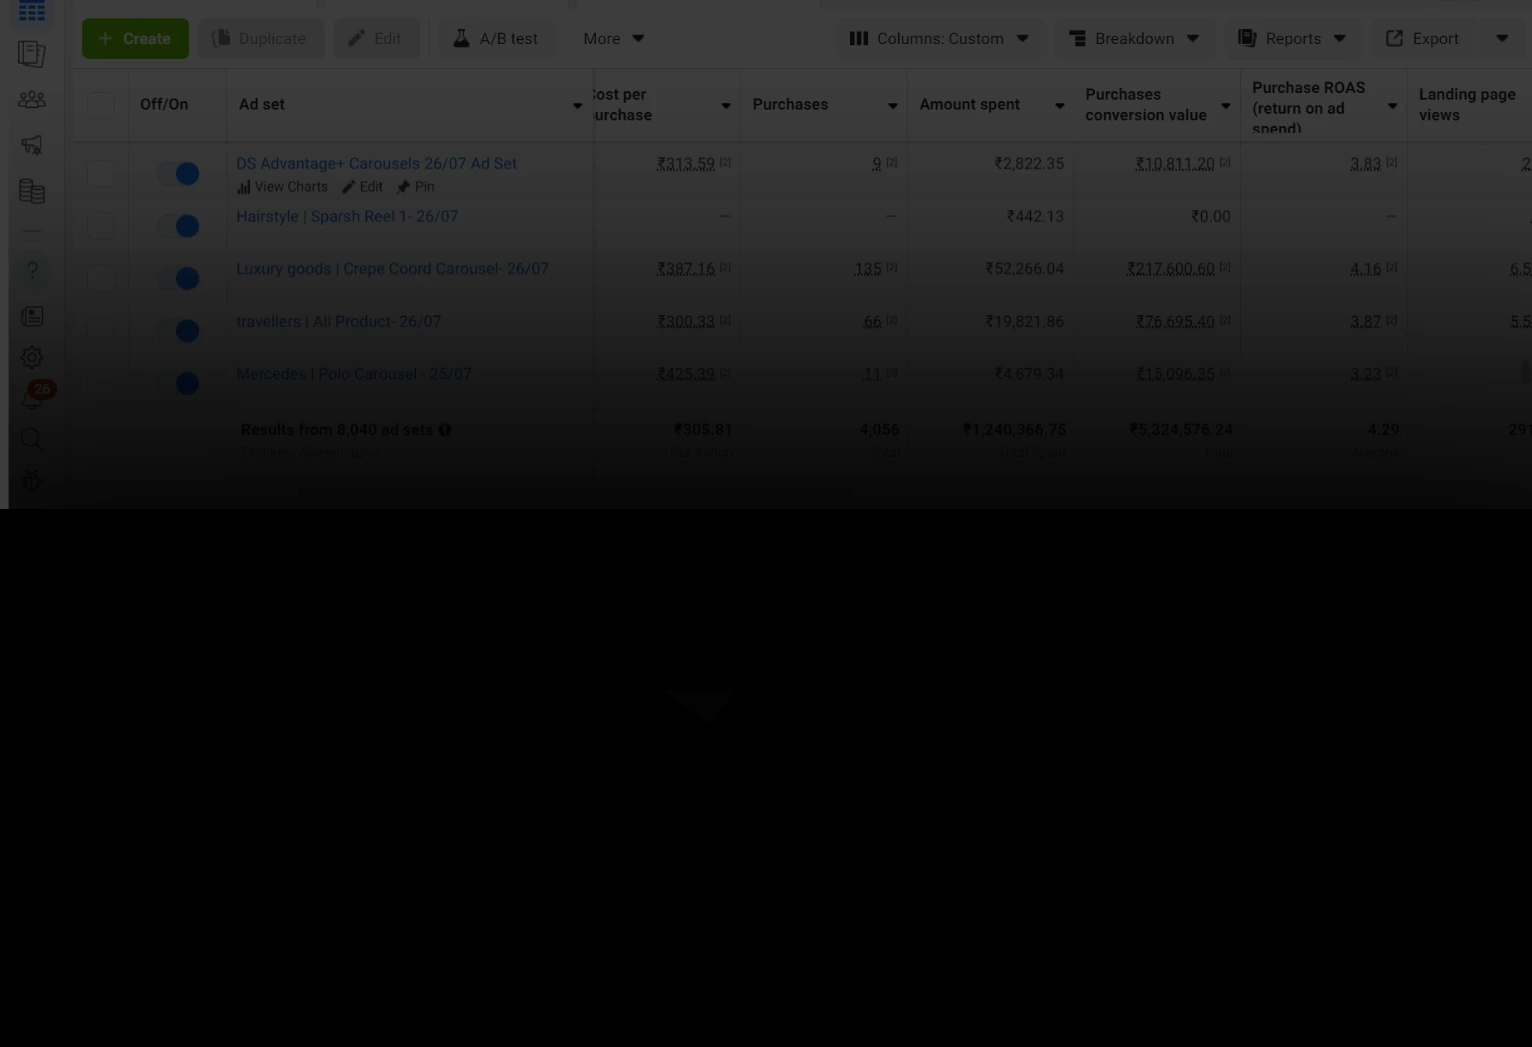Open the More menu in toolbar

coord(613,39)
